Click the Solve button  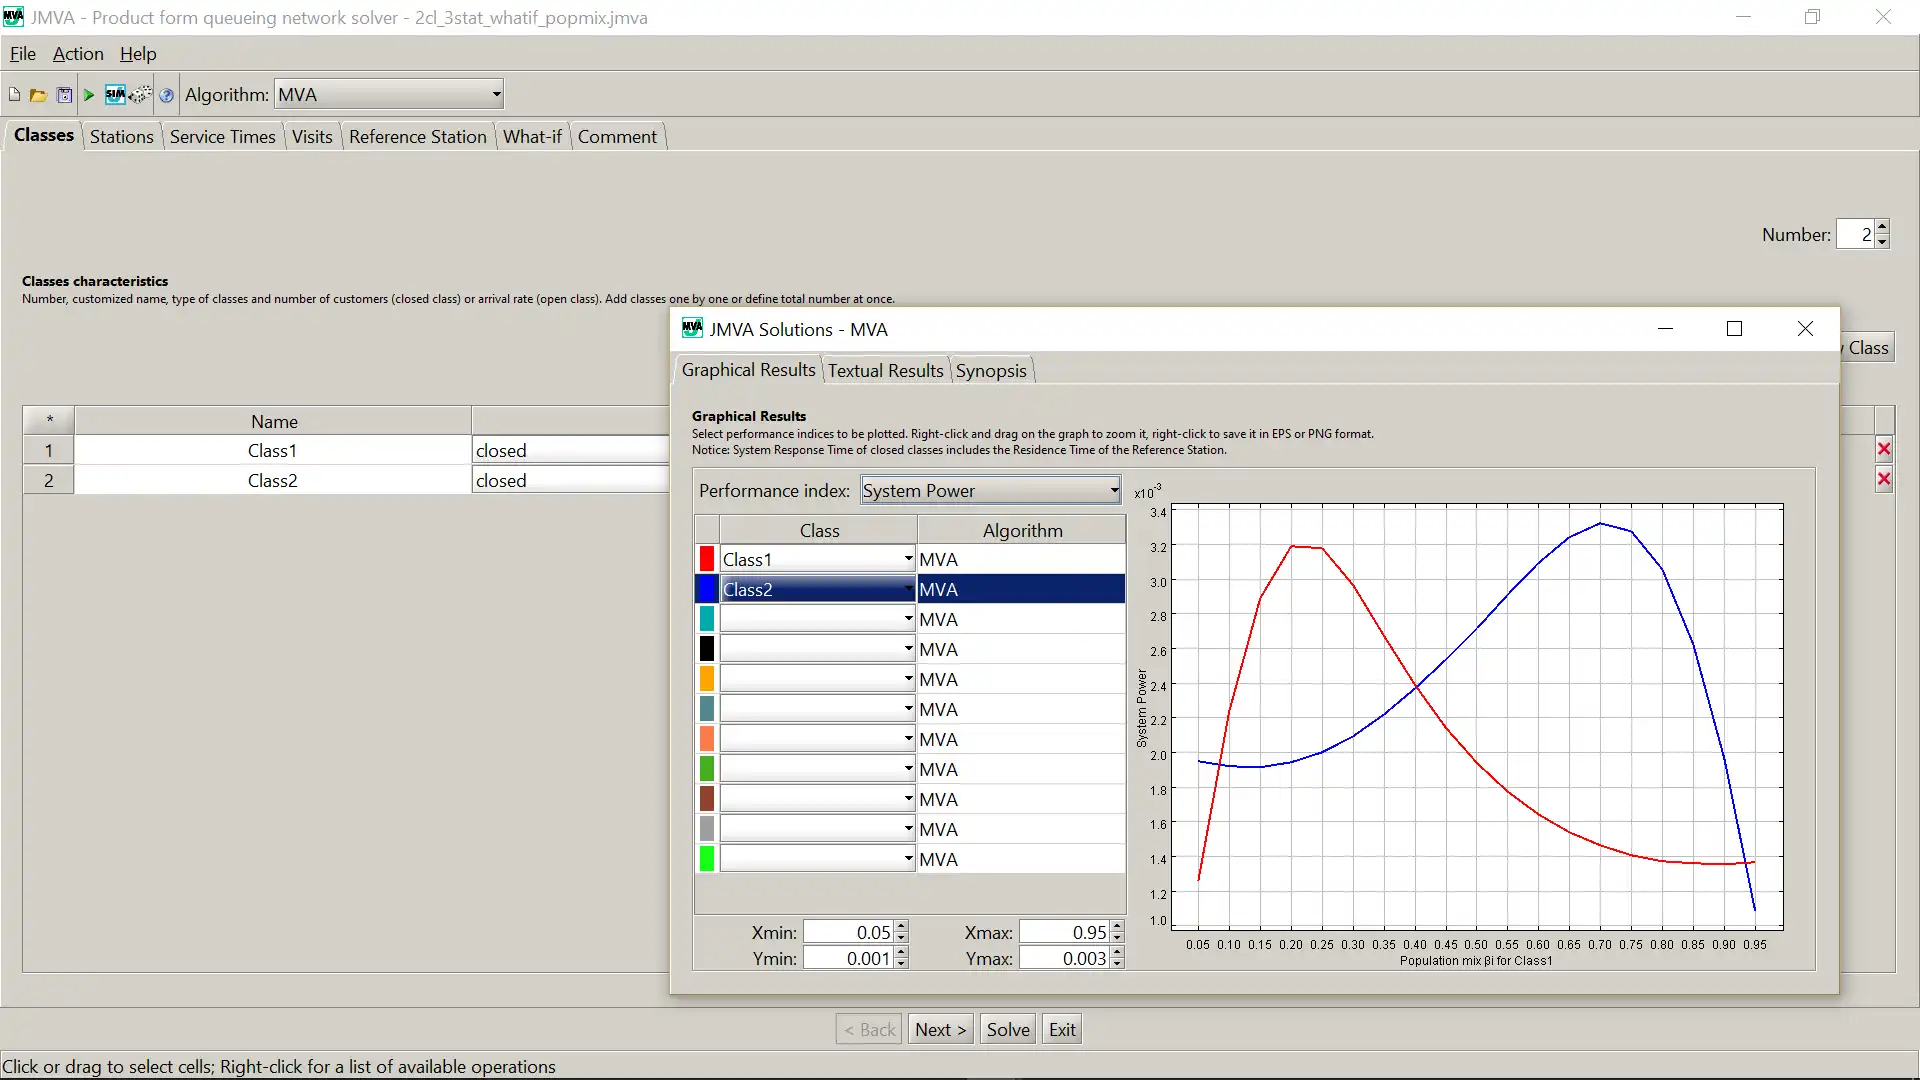point(1006,1030)
